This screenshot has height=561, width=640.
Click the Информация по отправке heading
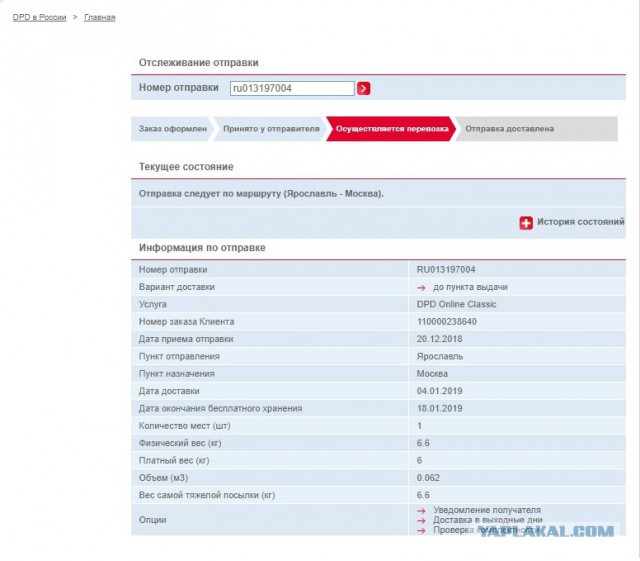[x=202, y=247]
